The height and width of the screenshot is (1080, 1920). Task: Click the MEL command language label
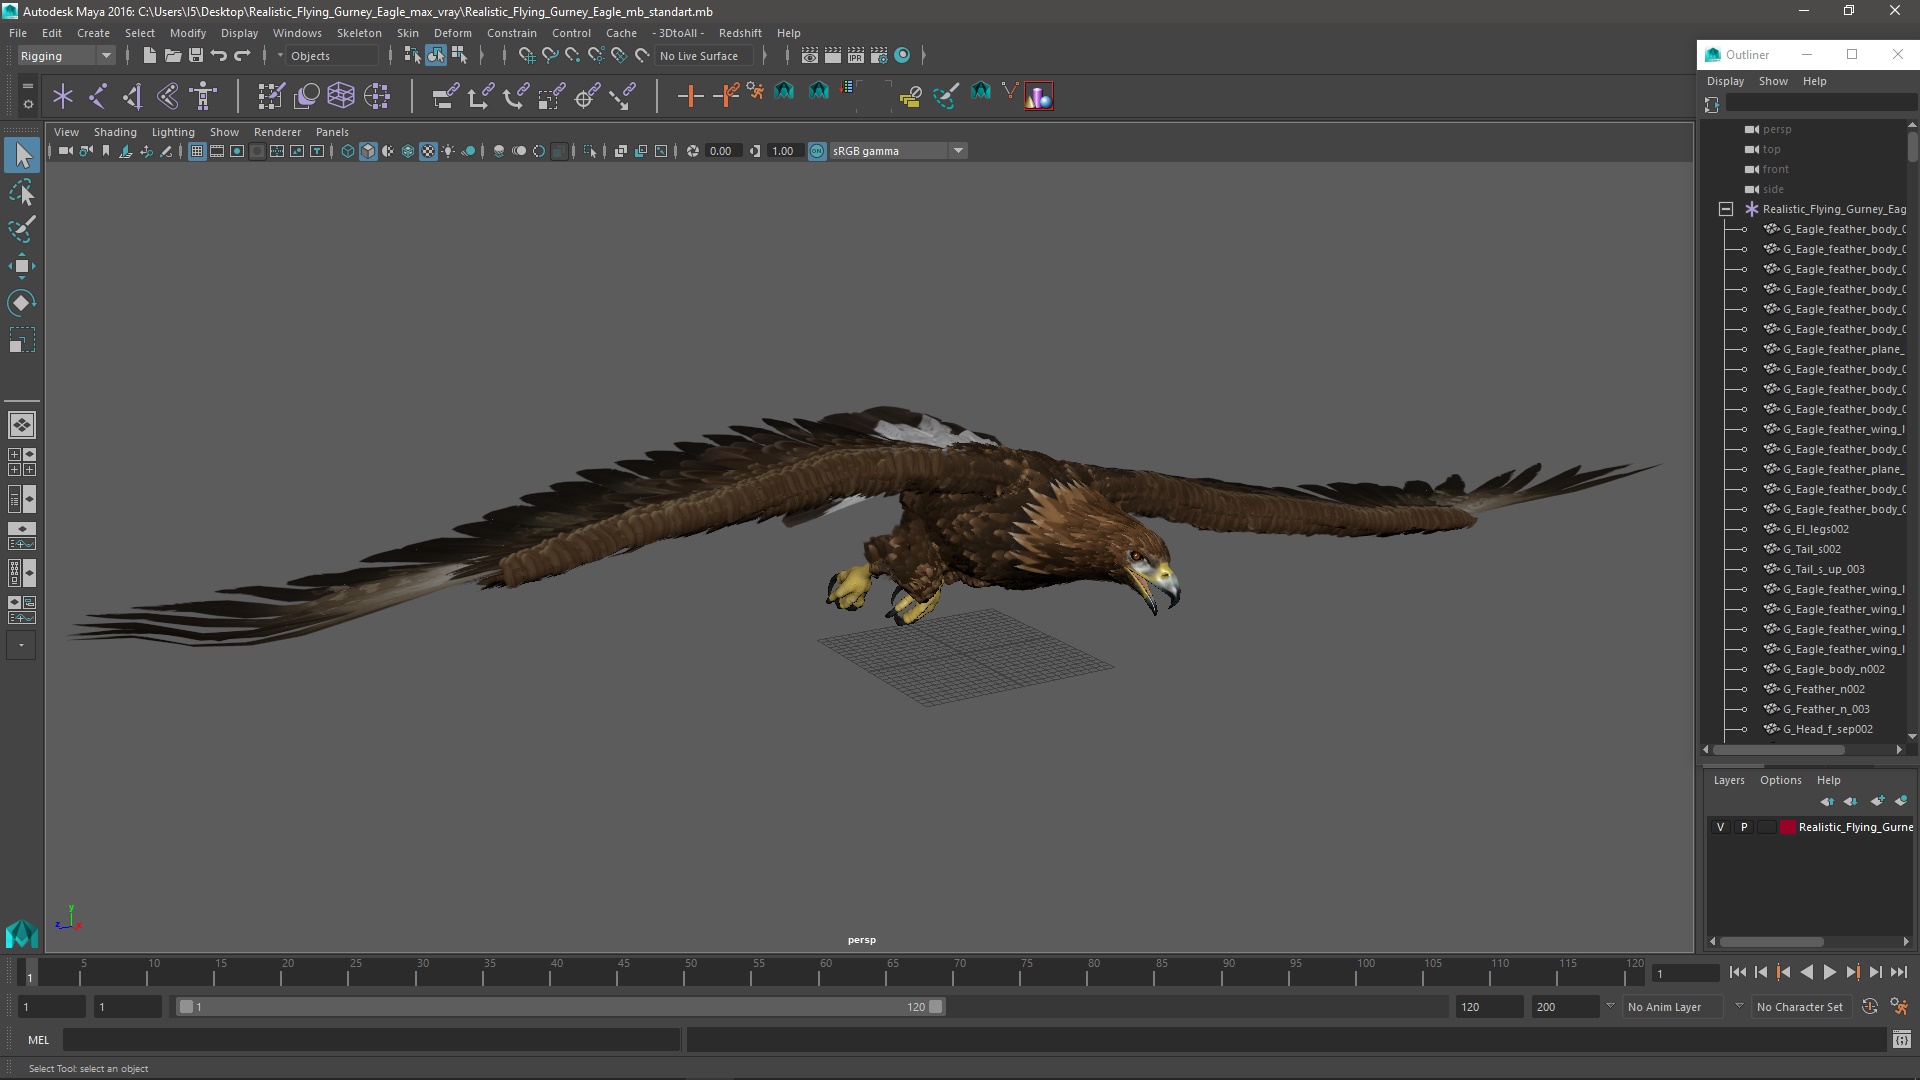38,1040
